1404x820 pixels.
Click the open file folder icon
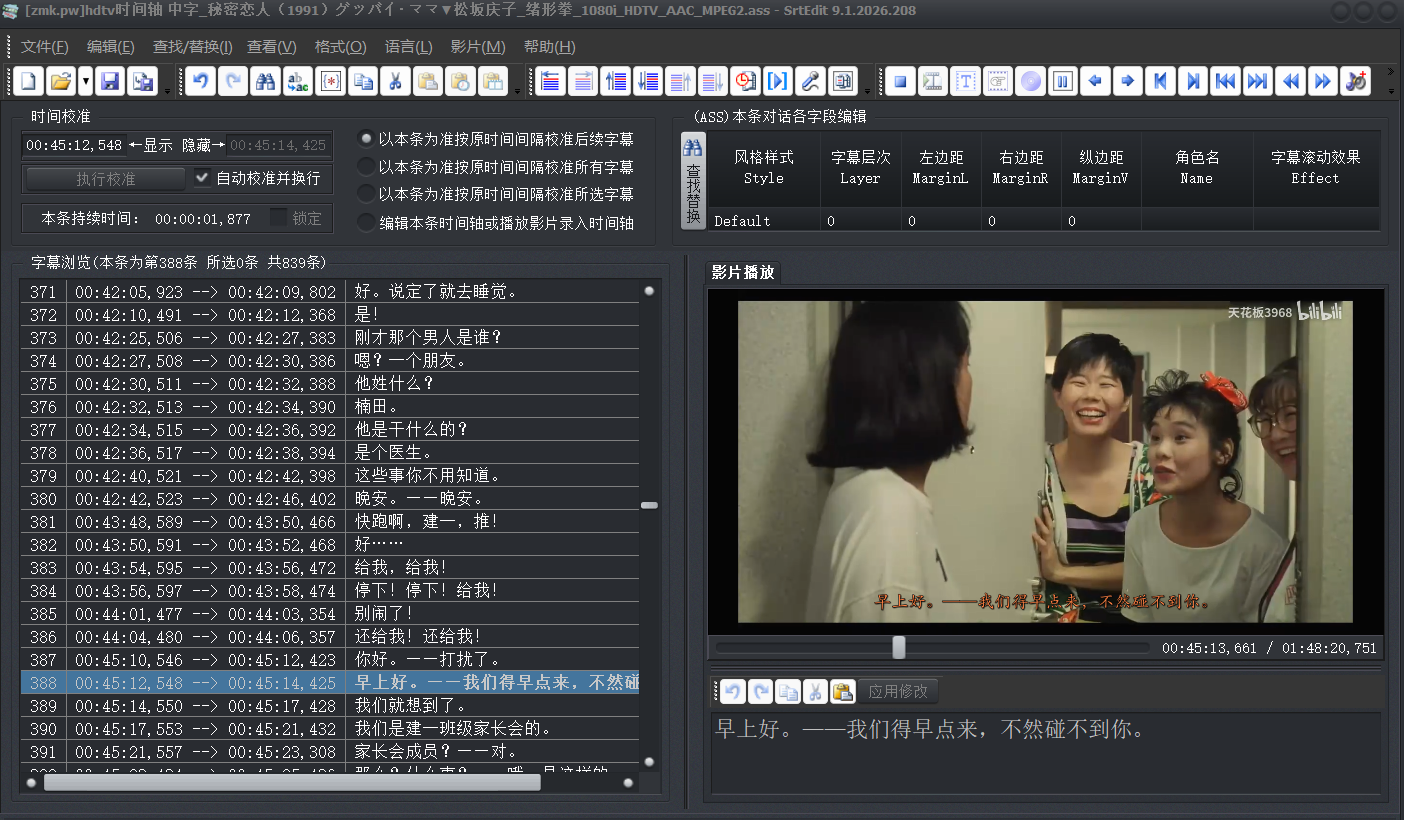click(61, 81)
